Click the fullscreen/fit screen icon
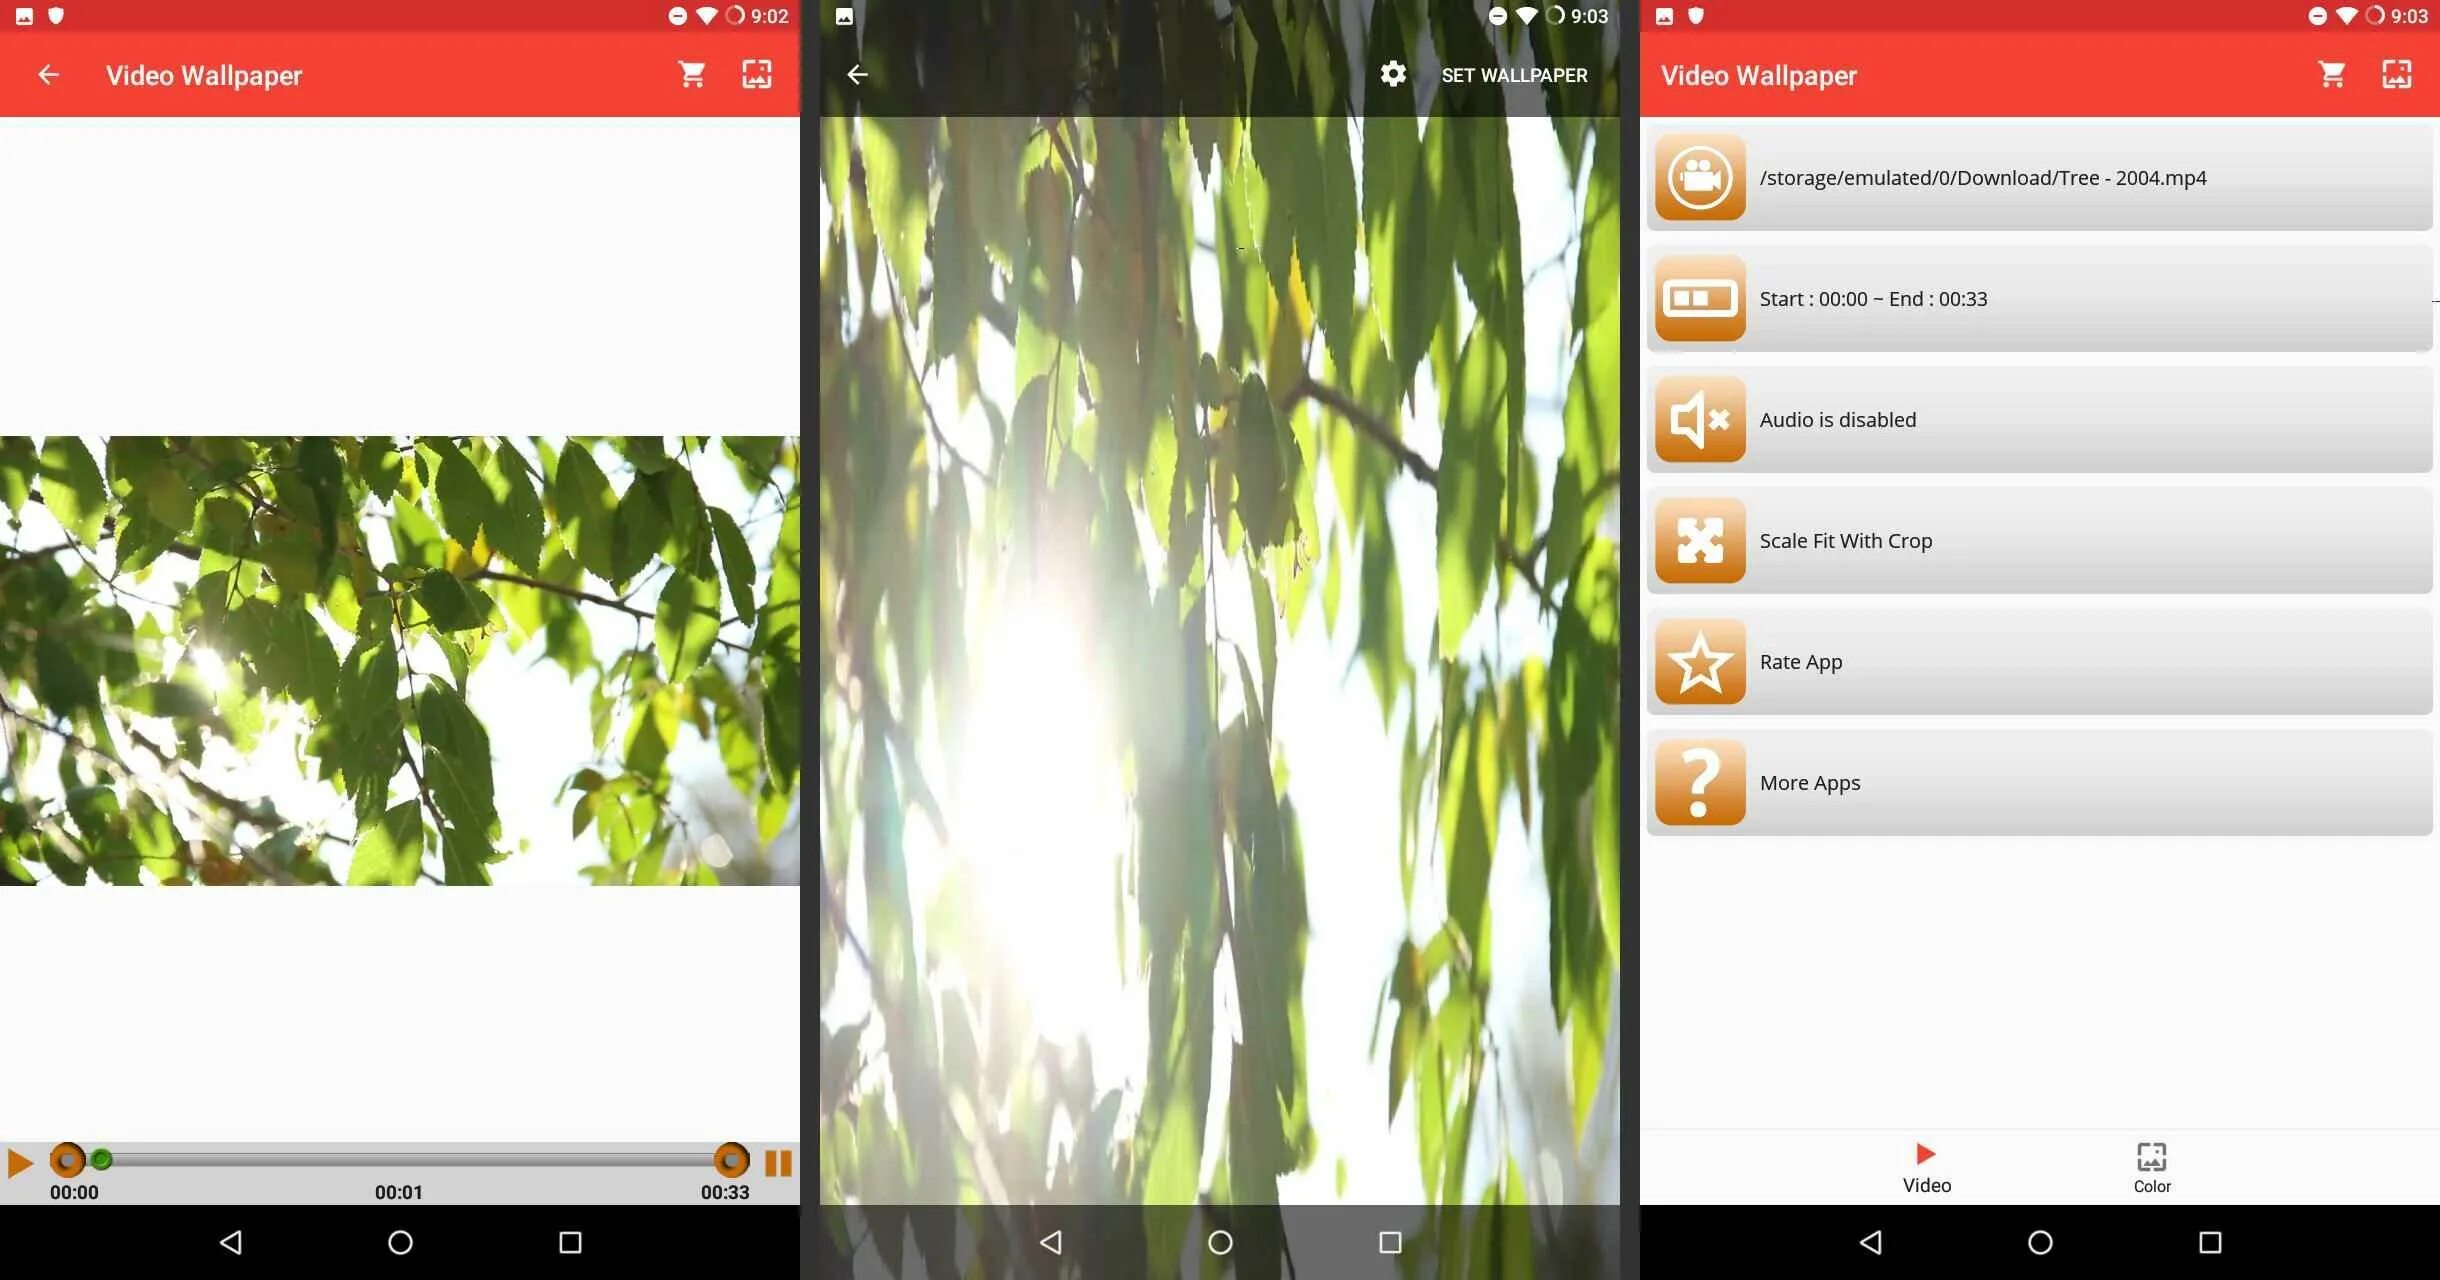The image size is (2440, 1280). click(x=757, y=74)
